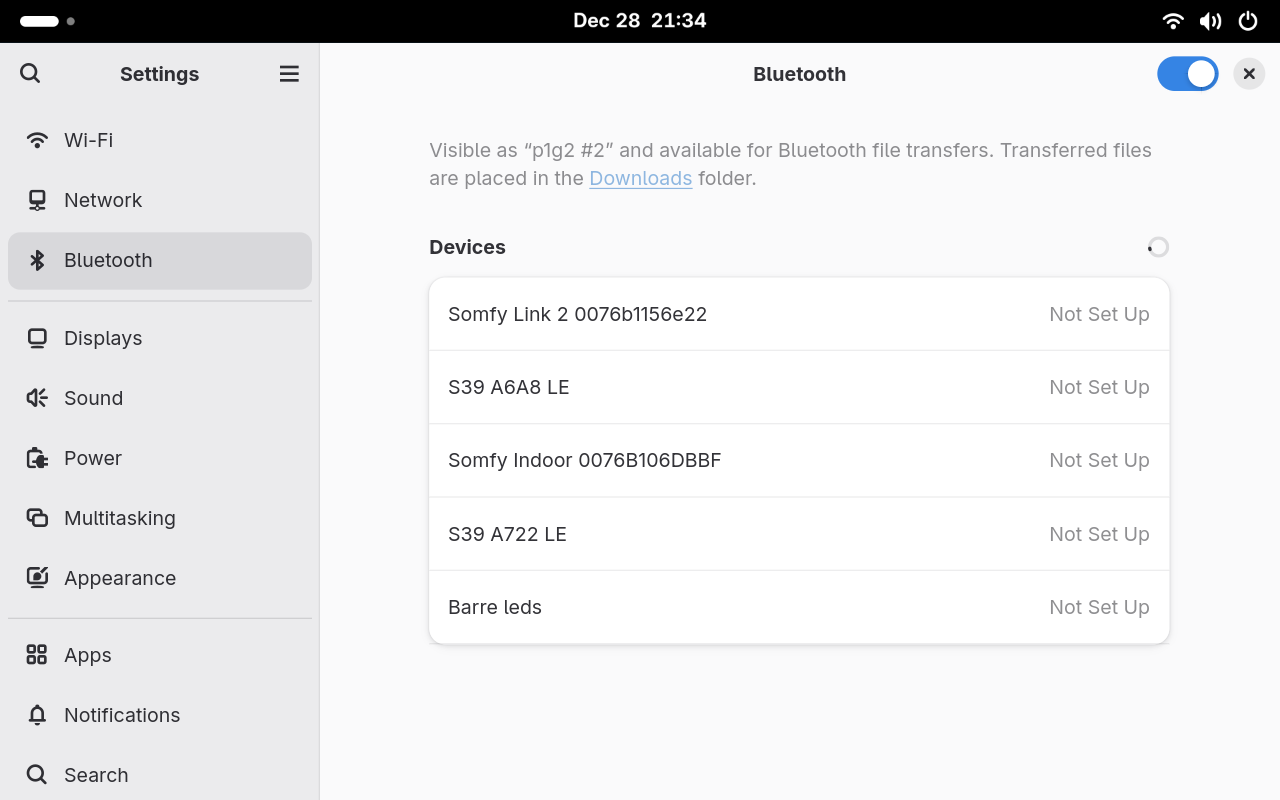
Task: Open the Apps settings section
Action: [88, 655]
